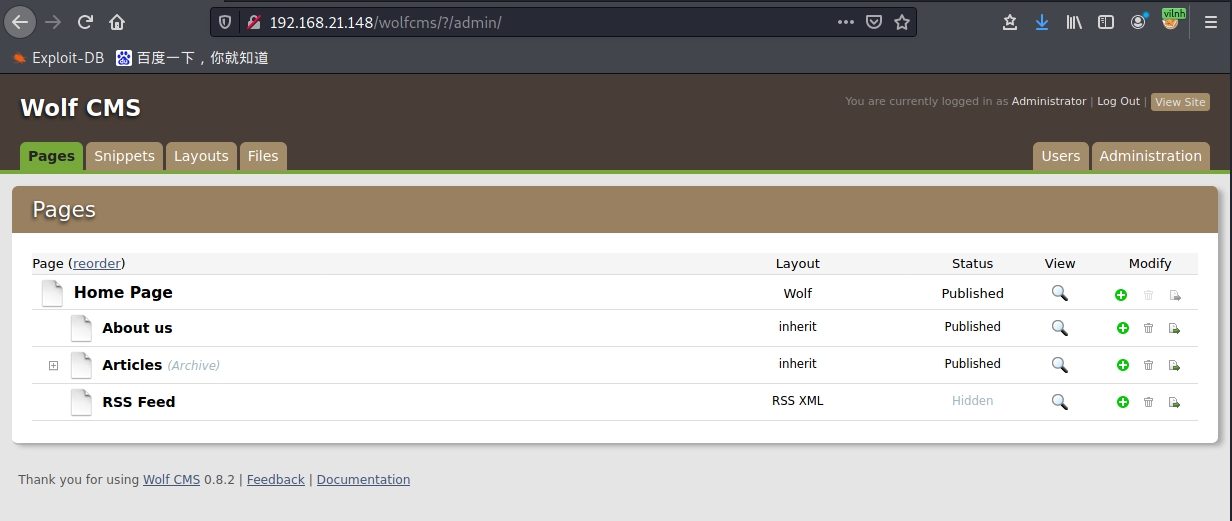This screenshot has height=521, width=1232.
Task: Click the Pocket save icon
Action: (x=874, y=22)
